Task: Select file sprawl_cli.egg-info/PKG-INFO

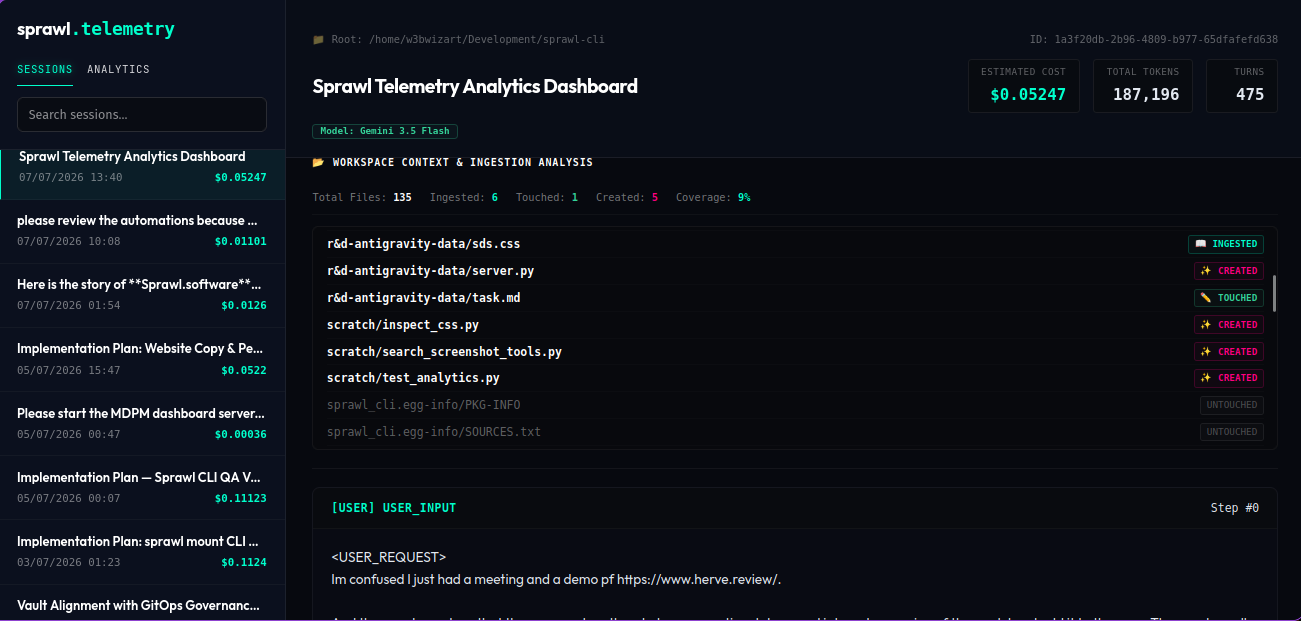Action: coord(423,405)
